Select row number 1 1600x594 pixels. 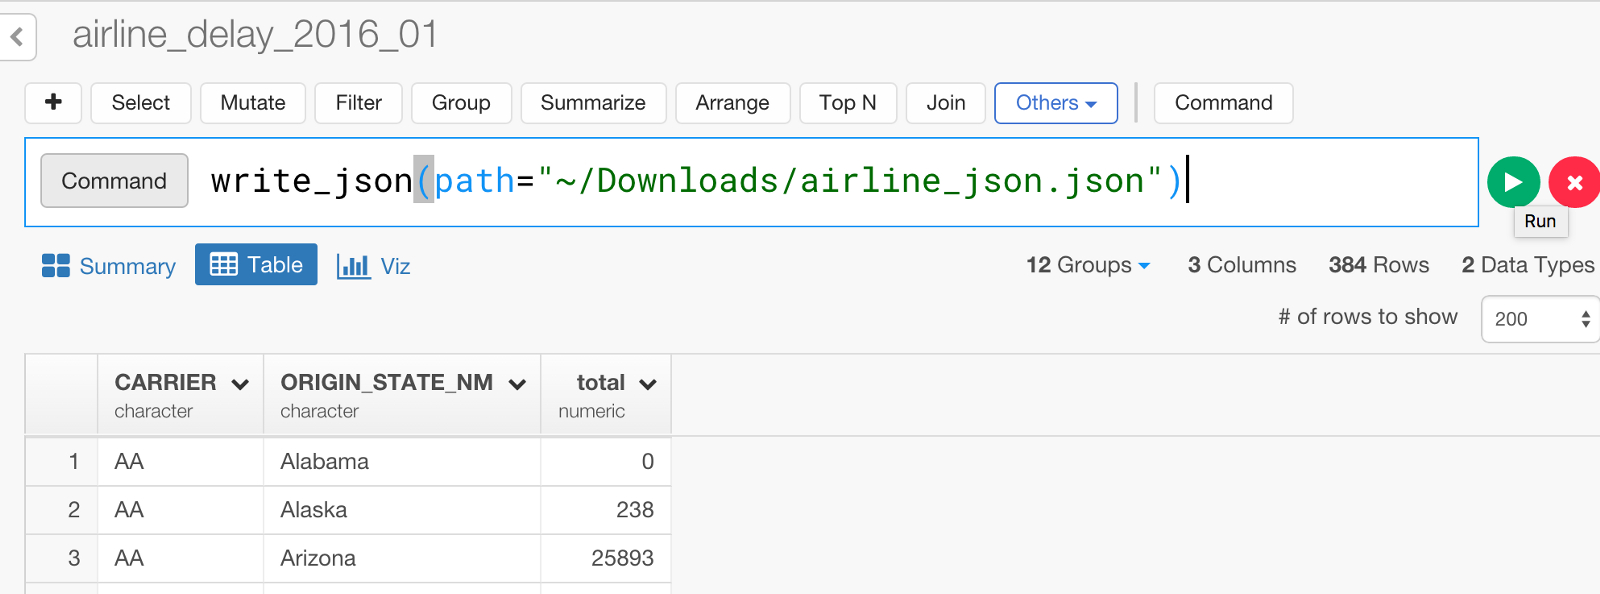62,462
